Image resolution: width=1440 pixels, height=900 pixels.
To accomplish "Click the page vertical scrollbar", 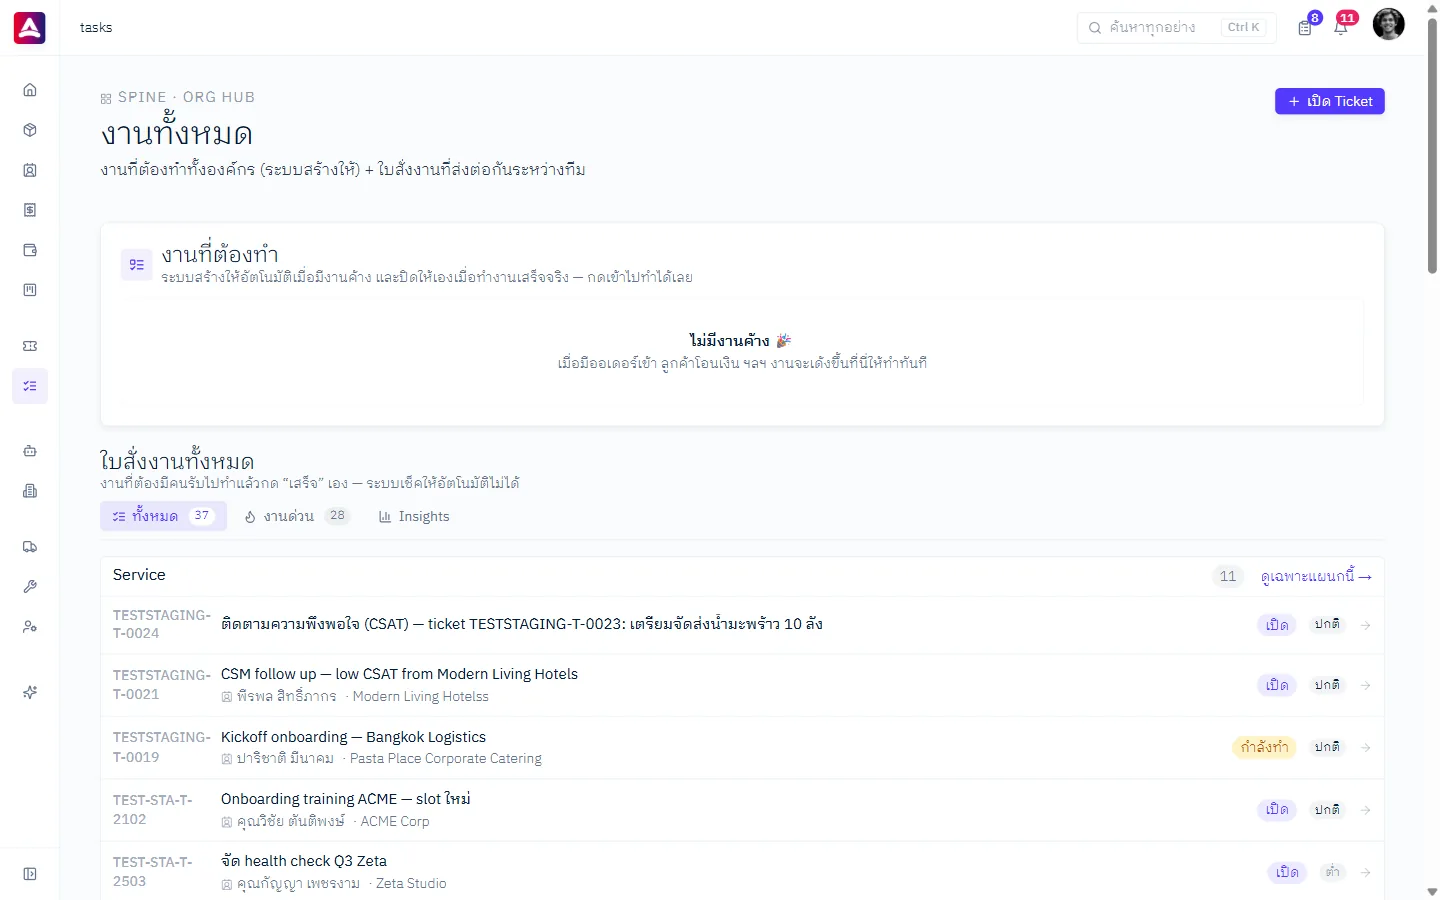I will click(x=1432, y=145).
